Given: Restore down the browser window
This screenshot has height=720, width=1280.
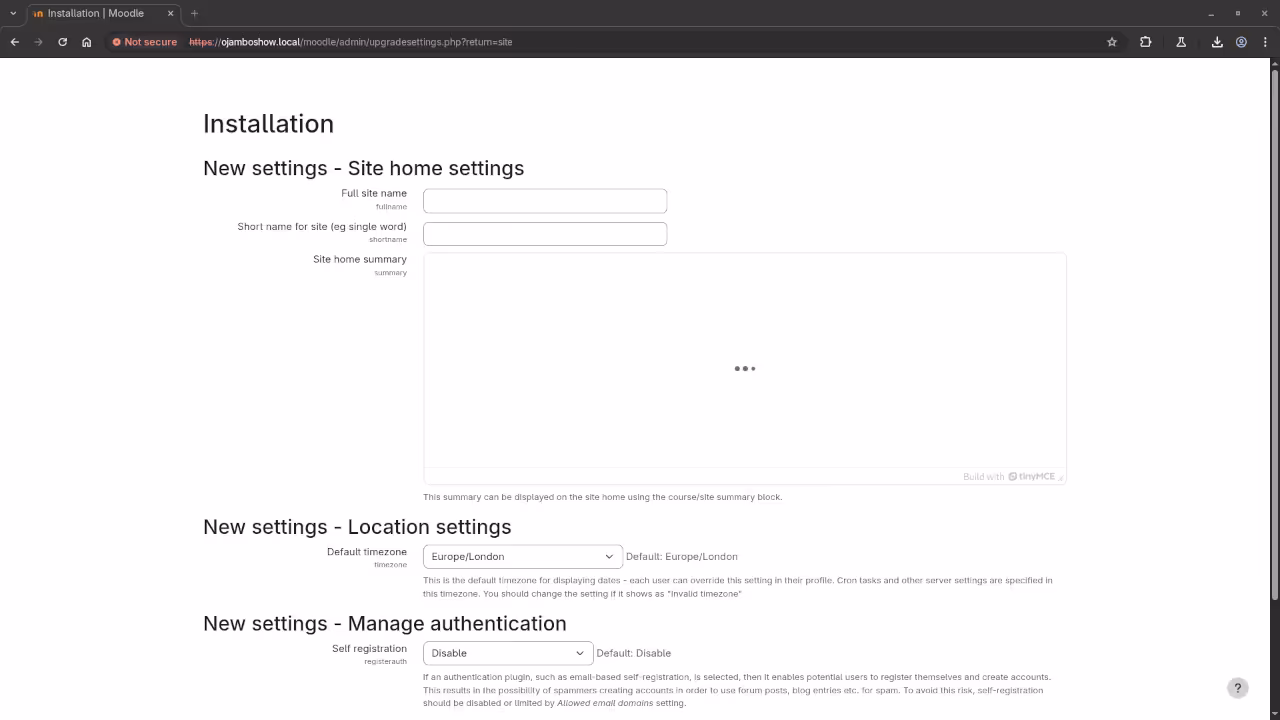Looking at the screenshot, I should [x=1238, y=13].
